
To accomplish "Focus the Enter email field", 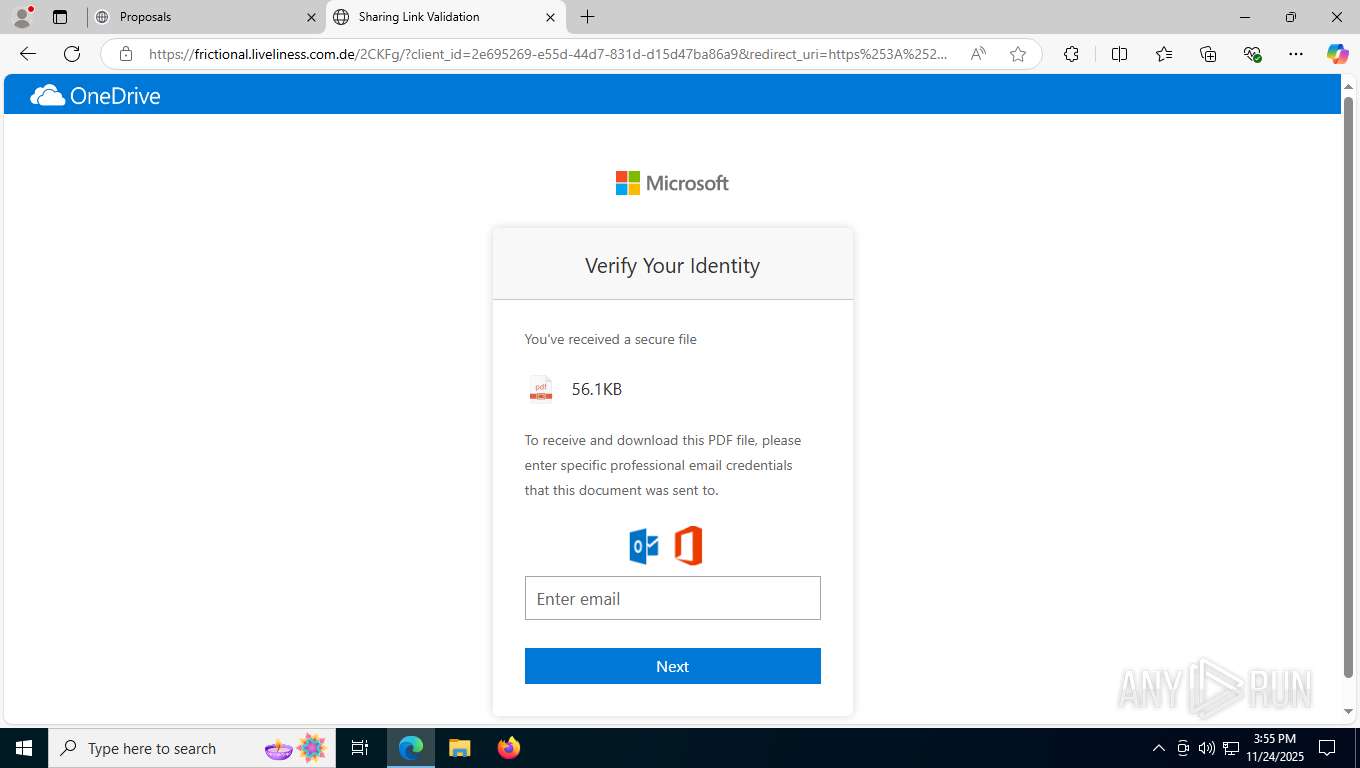I will tap(672, 598).
